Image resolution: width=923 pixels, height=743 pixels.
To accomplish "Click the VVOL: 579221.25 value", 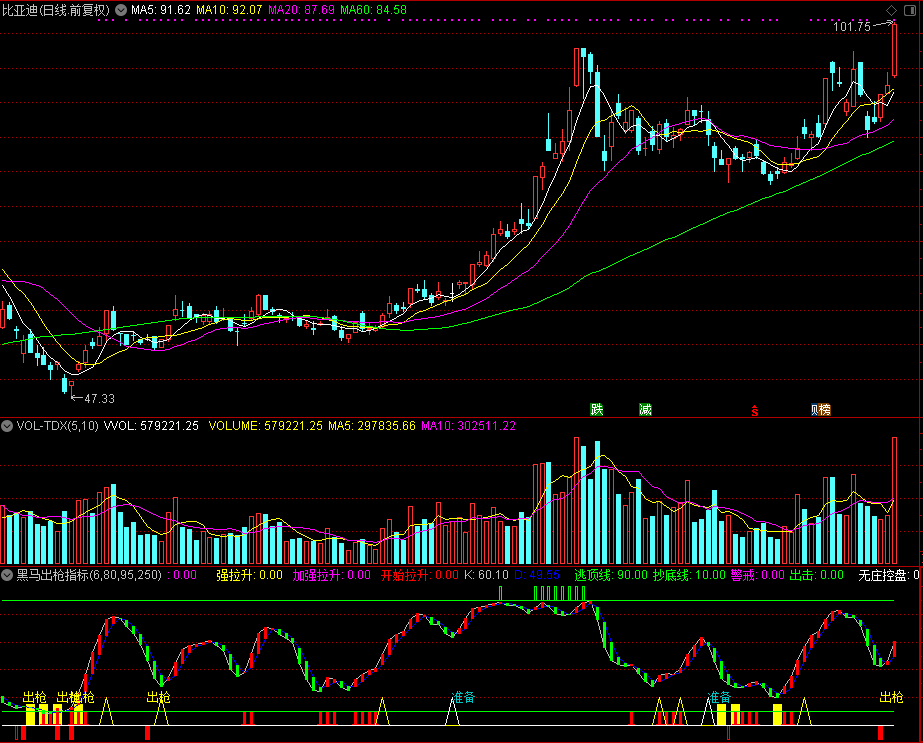I will click(151, 426).
